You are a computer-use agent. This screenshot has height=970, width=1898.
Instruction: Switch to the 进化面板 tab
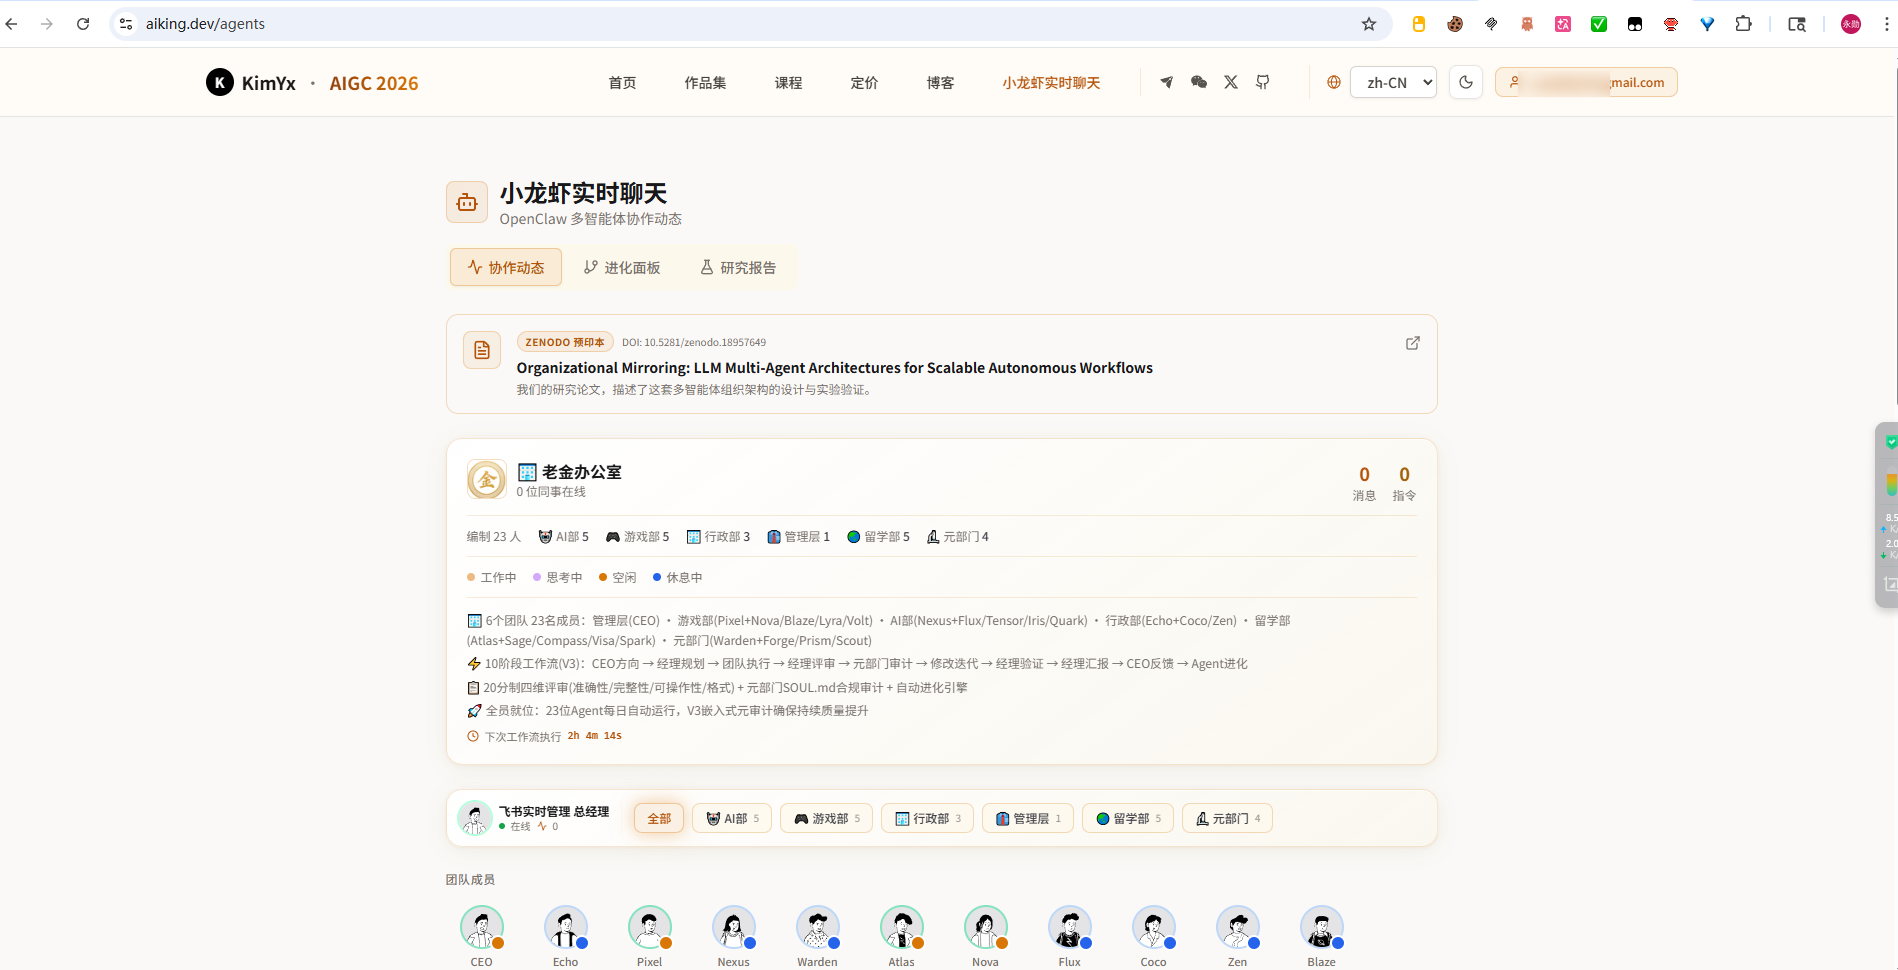[622, 267]
